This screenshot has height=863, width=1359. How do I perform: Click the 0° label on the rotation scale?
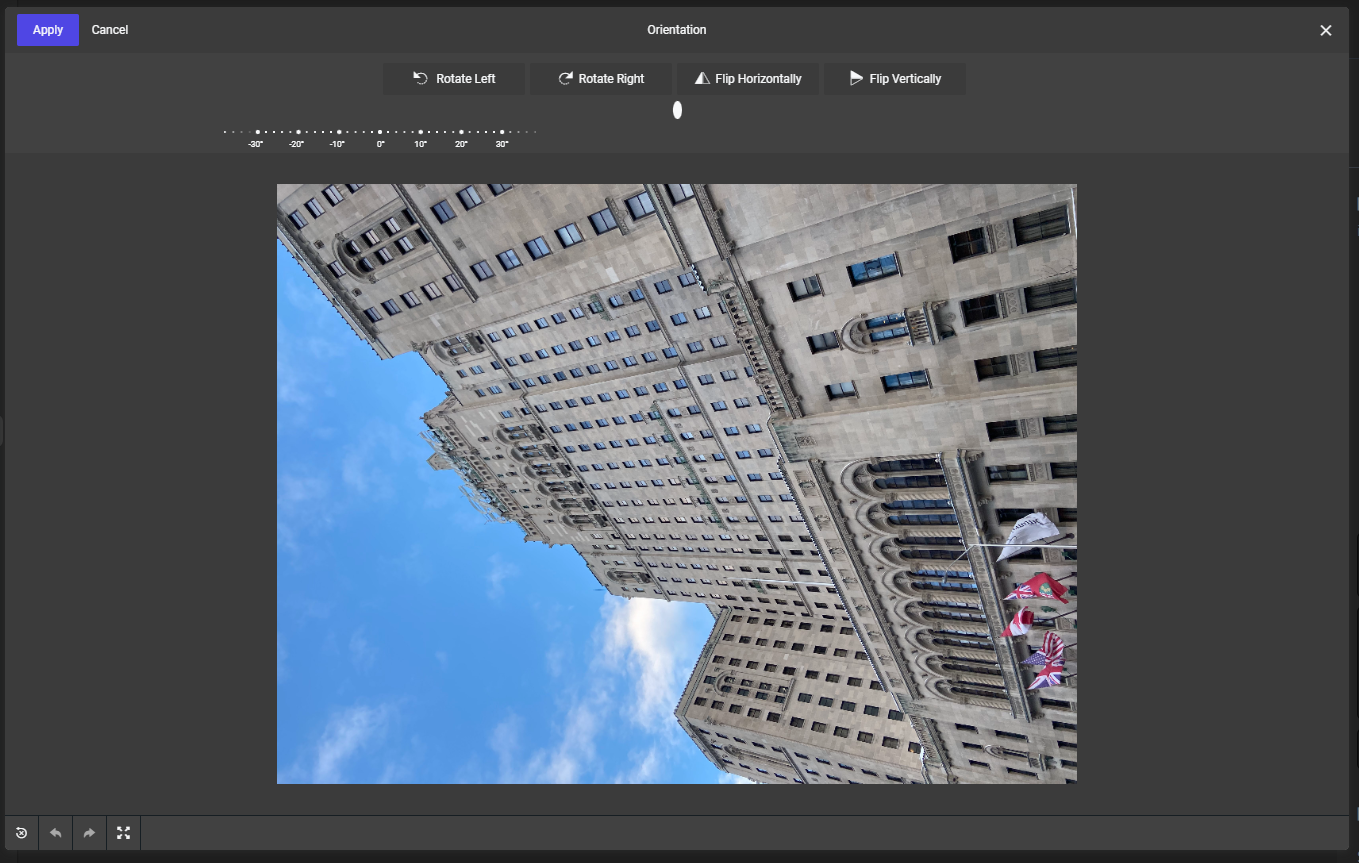[380, 145]
